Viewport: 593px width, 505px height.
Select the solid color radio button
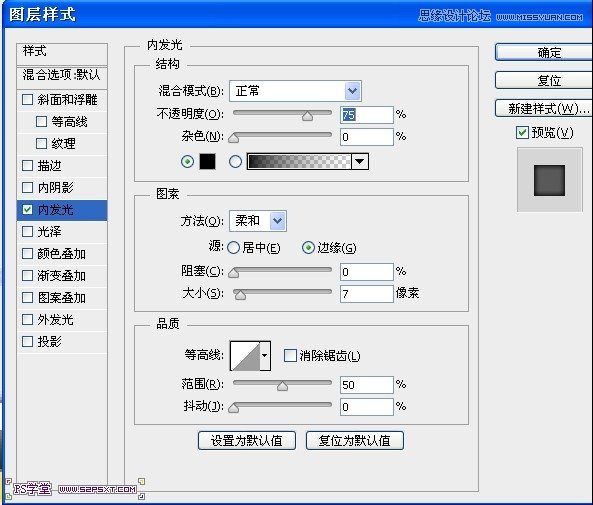tap(187, 162)
